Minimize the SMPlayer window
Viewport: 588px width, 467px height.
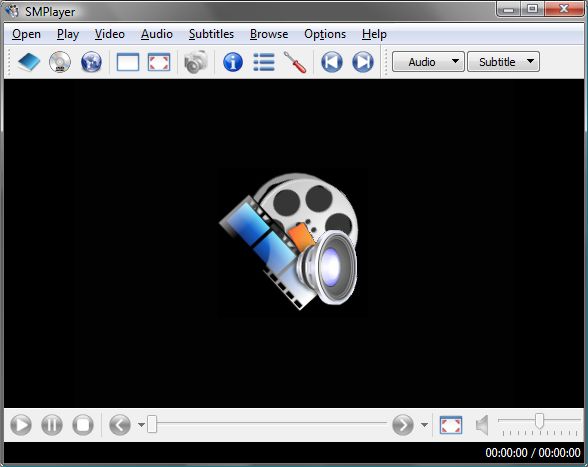click(x=508, y=9)
